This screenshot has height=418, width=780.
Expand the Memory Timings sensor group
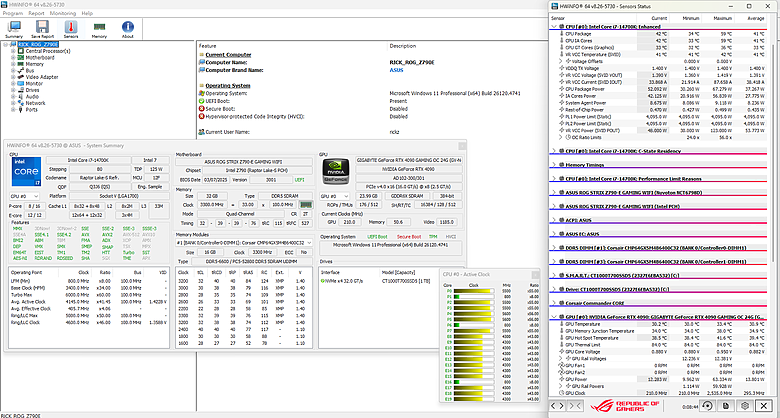click(x=555, y=165)
